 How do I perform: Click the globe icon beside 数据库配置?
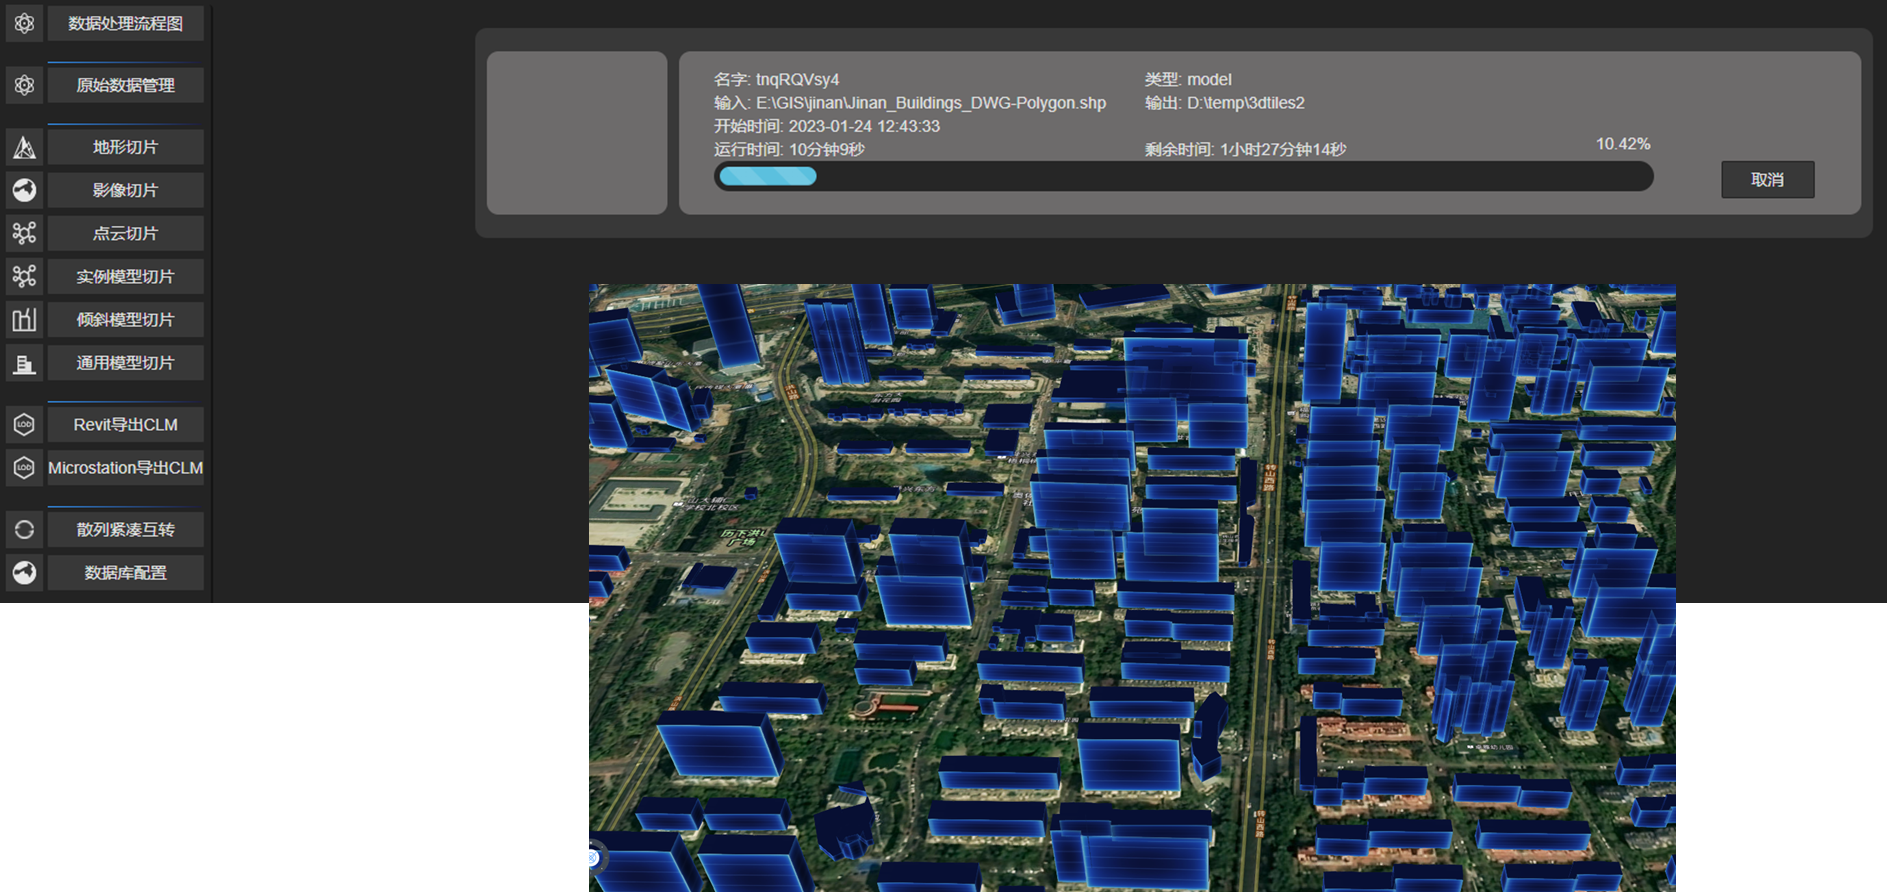(24, 573)
